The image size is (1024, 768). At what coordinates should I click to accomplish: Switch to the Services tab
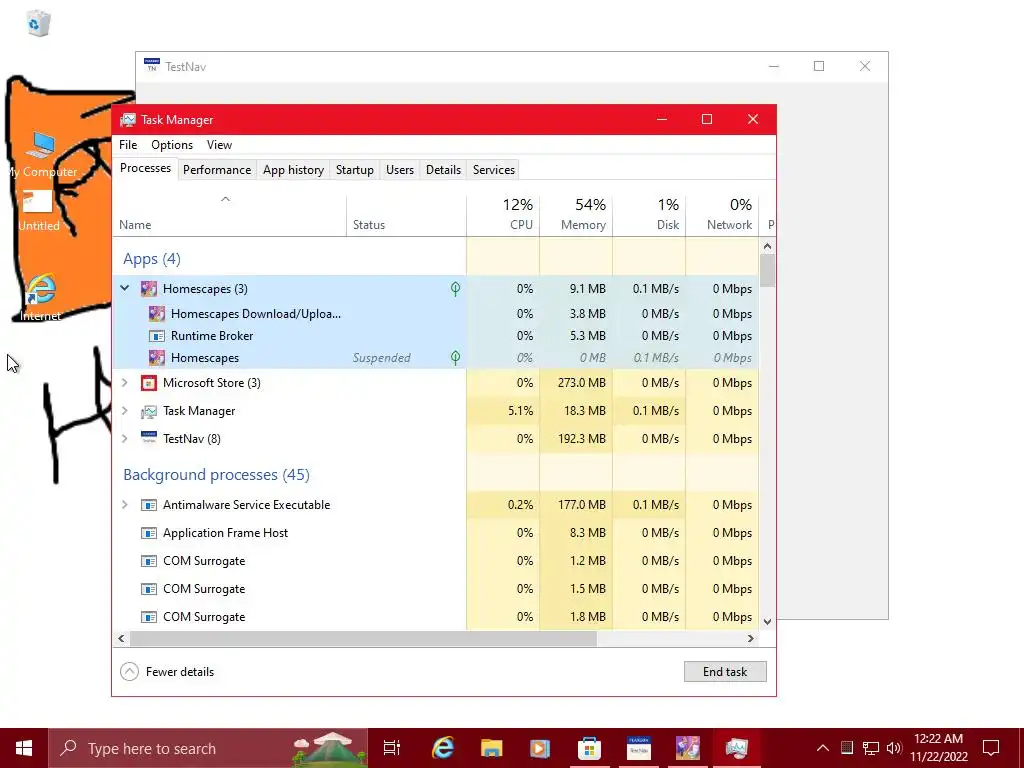click(x=494, y=170)
